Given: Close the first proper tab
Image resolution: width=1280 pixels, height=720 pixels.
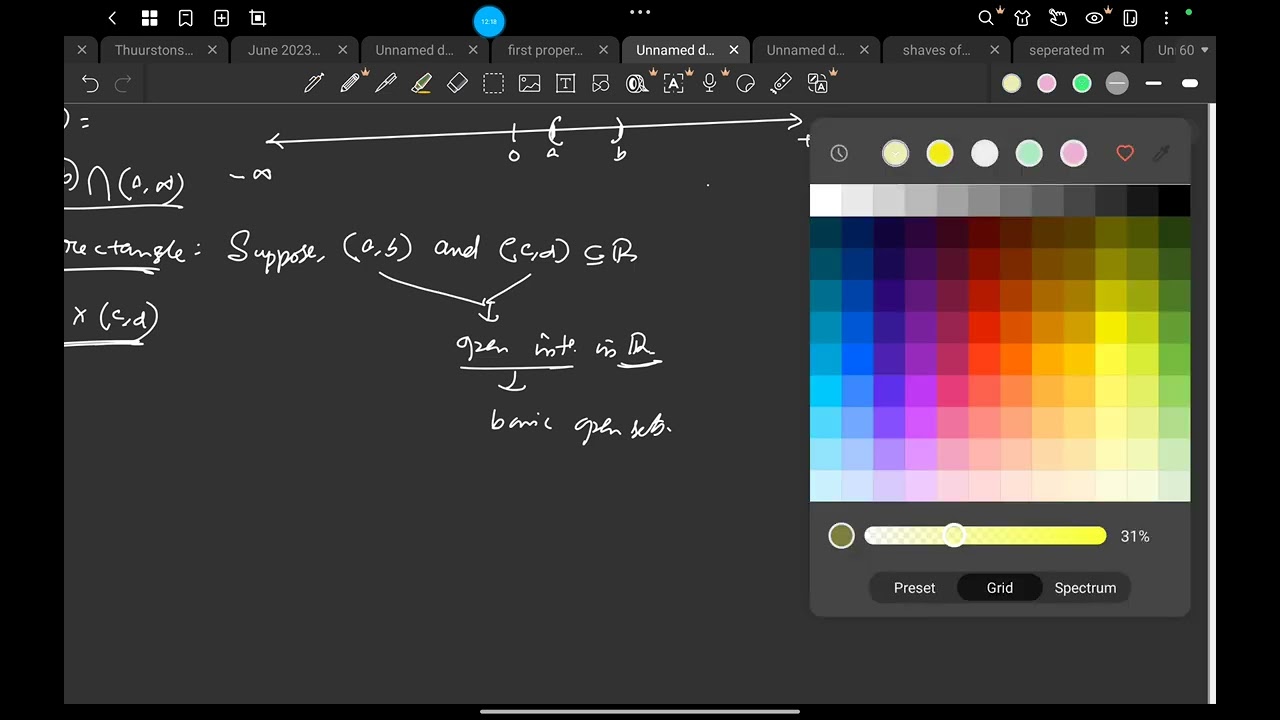Looking at the screenshot, I should pyautogui.click(x=603, y=50).
